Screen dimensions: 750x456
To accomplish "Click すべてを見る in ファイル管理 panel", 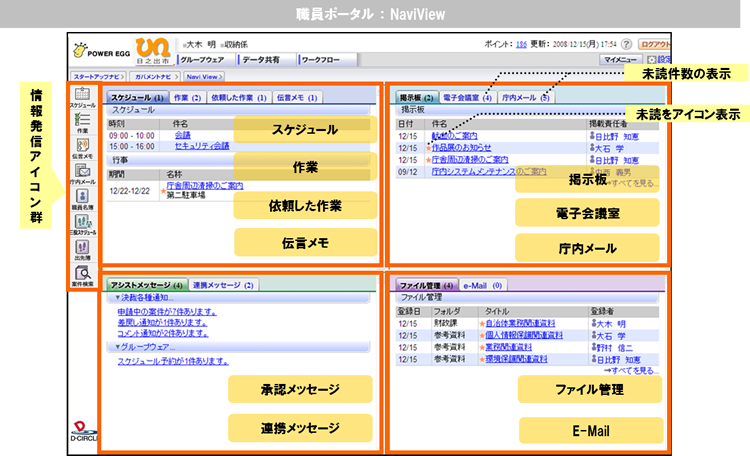I will point(631,370).
